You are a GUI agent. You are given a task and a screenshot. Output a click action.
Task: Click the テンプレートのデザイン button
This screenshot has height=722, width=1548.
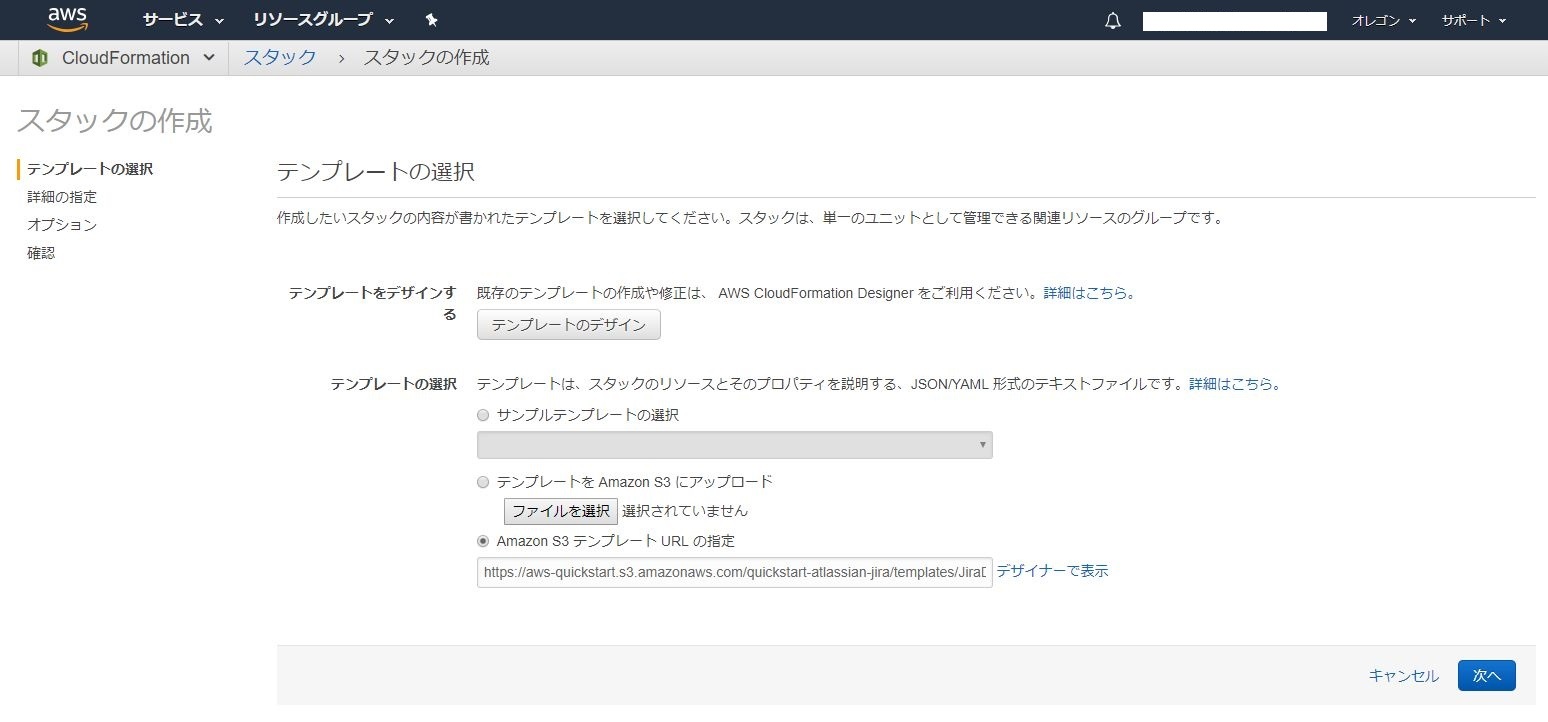(x=569, y=325)
